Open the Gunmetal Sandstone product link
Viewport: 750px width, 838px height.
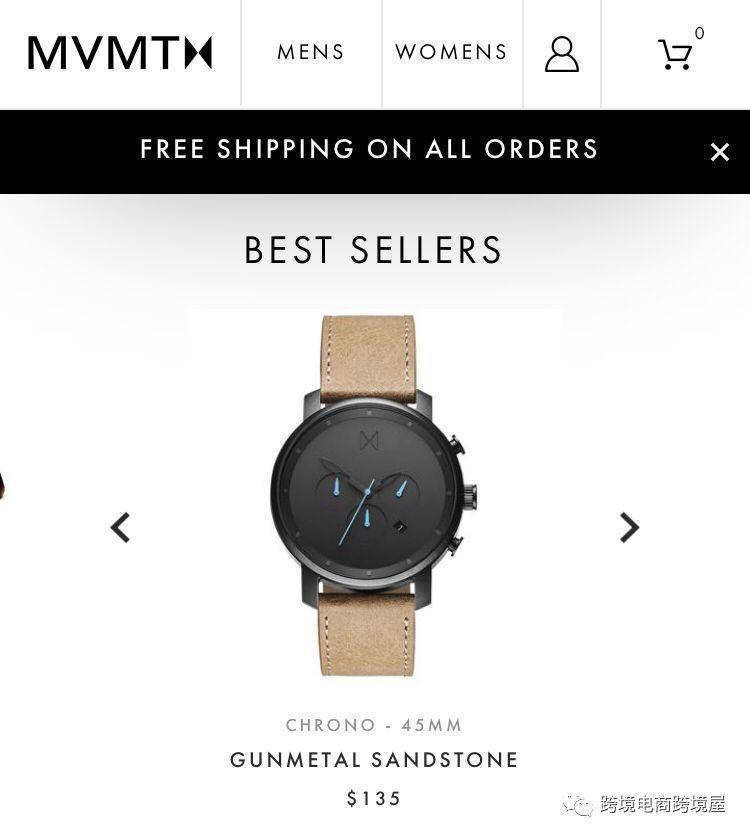pyautogui.click(x=374, y=759)
